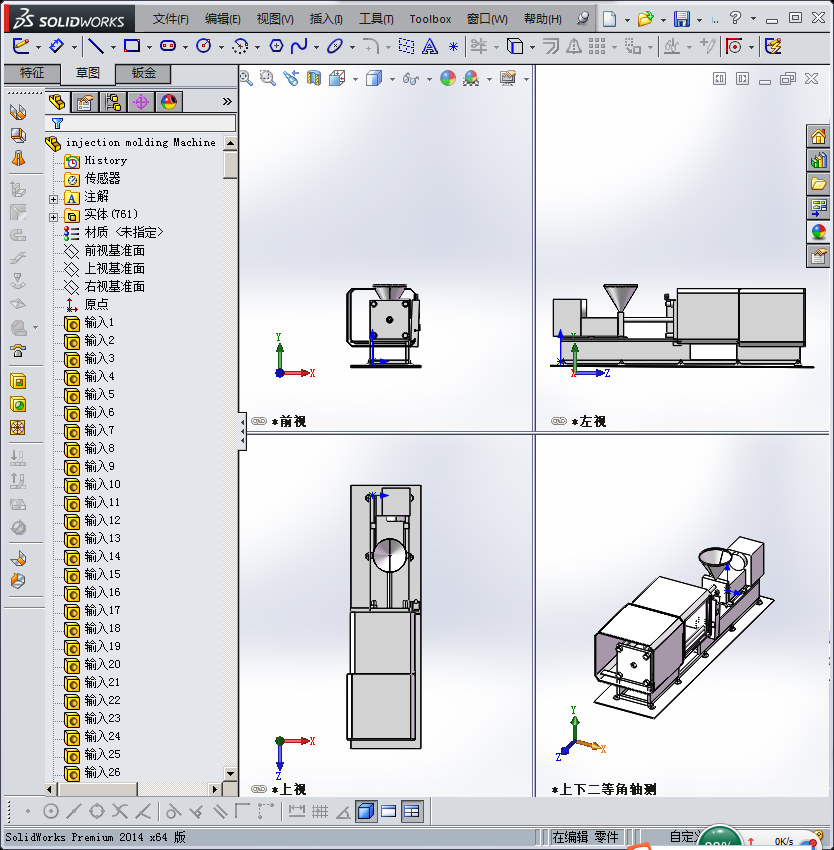The height and width of the screenshot is (850, 834).
Task: Click the Edit Appearance color ball icon
Action: pyautogui.click(x=448, y=79)
